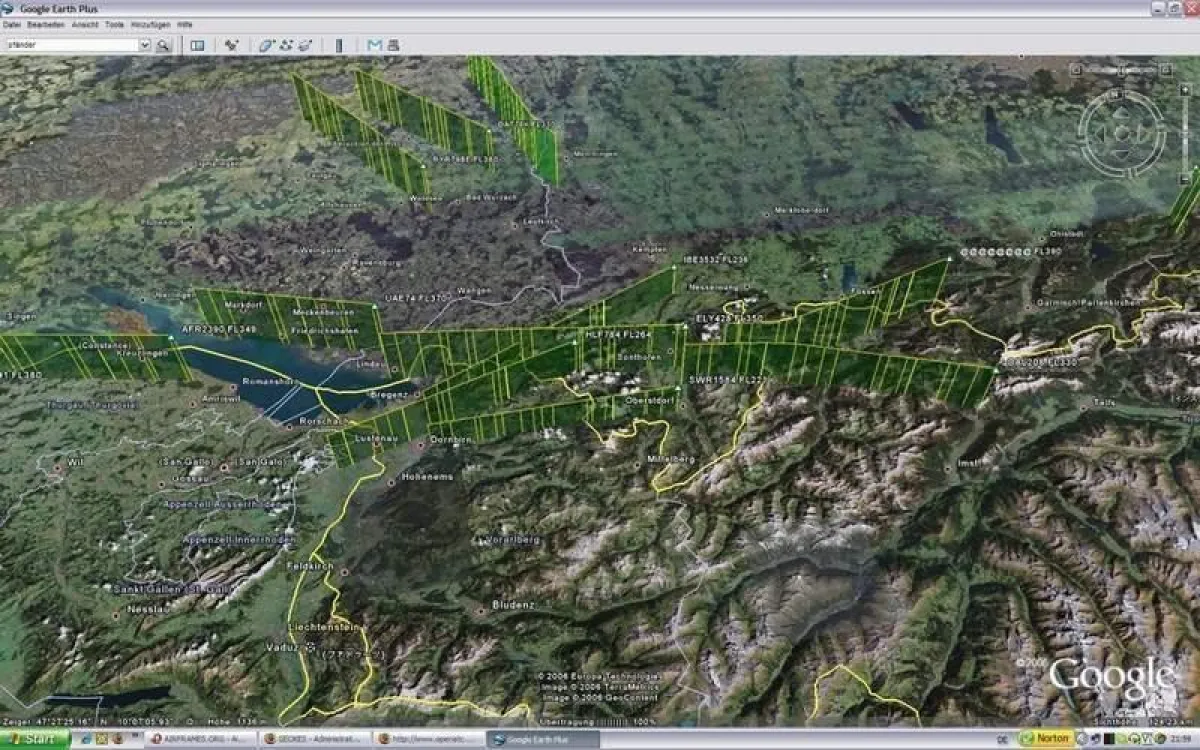Click the Lustenau place label
This screenshot has width=1200, height=750.
pos(376,440)
